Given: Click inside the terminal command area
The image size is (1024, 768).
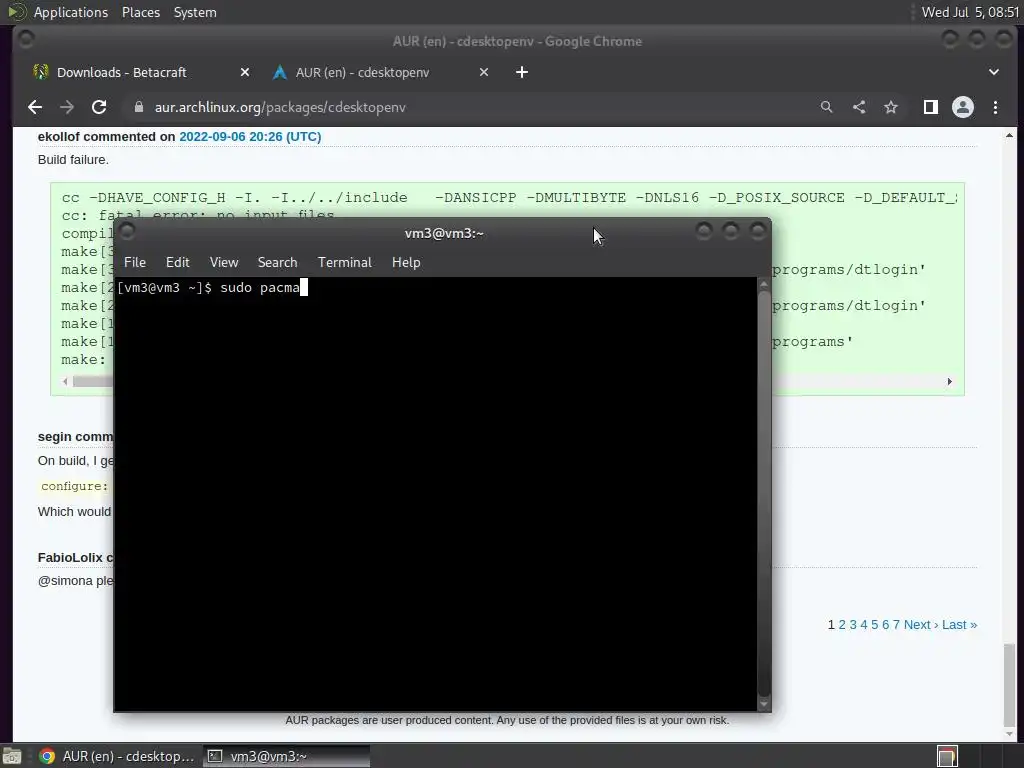Looking at the screenshot, I should pos(435,494).
